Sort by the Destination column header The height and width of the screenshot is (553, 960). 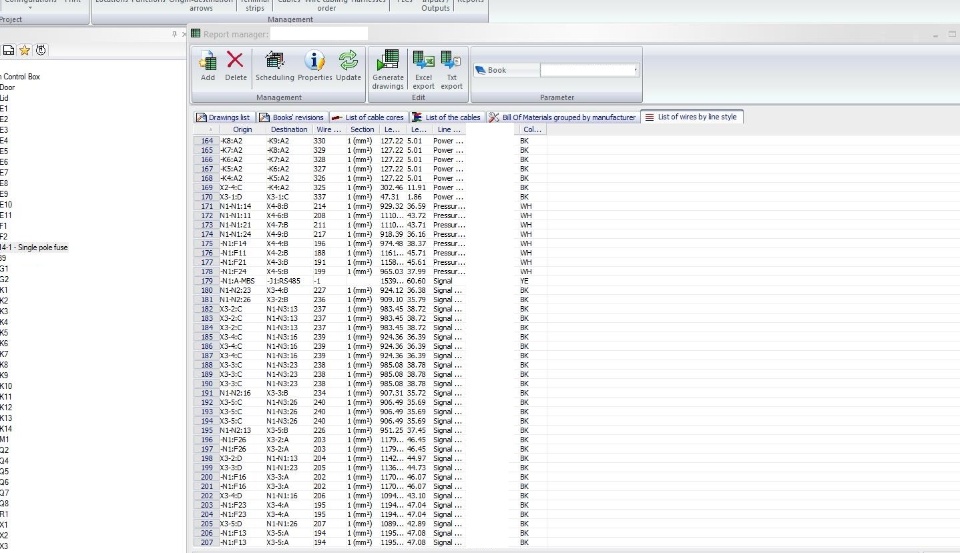[x=289, y=129]
